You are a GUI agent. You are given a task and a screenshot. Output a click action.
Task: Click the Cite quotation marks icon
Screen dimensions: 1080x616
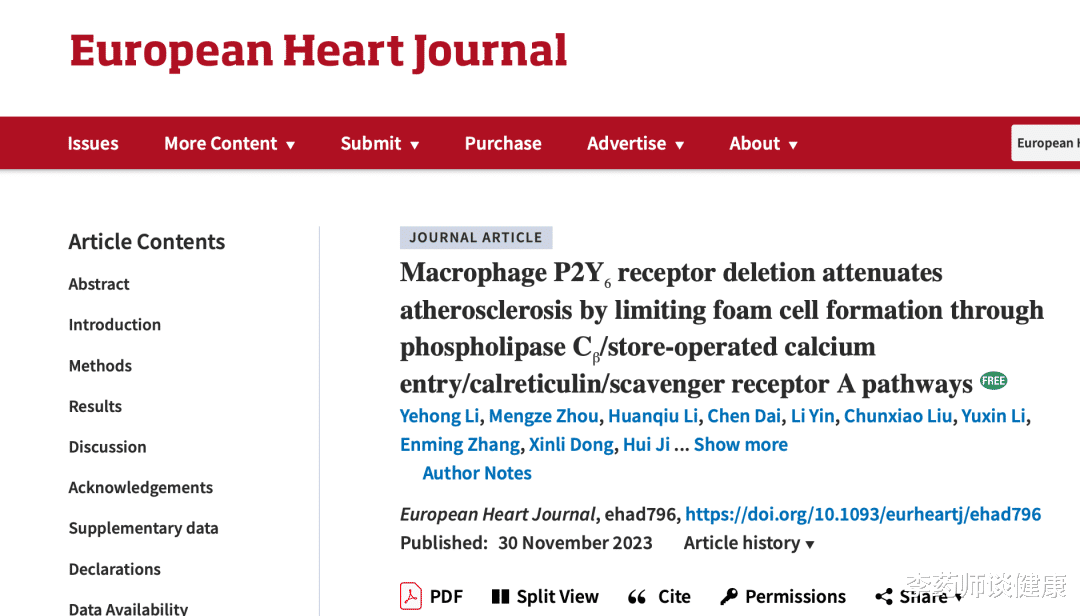click(637, 597)
